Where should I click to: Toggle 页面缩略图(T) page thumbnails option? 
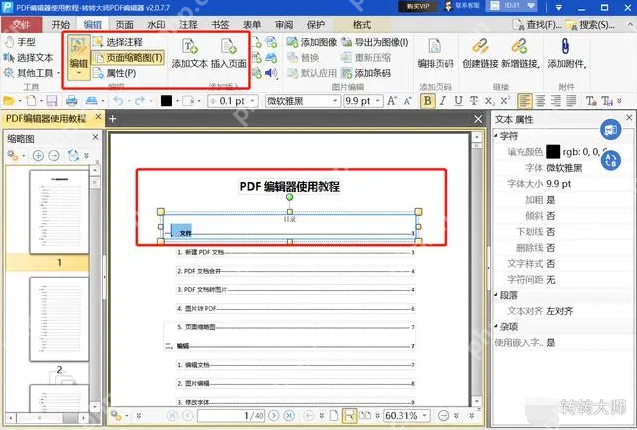tap(128, 58)
